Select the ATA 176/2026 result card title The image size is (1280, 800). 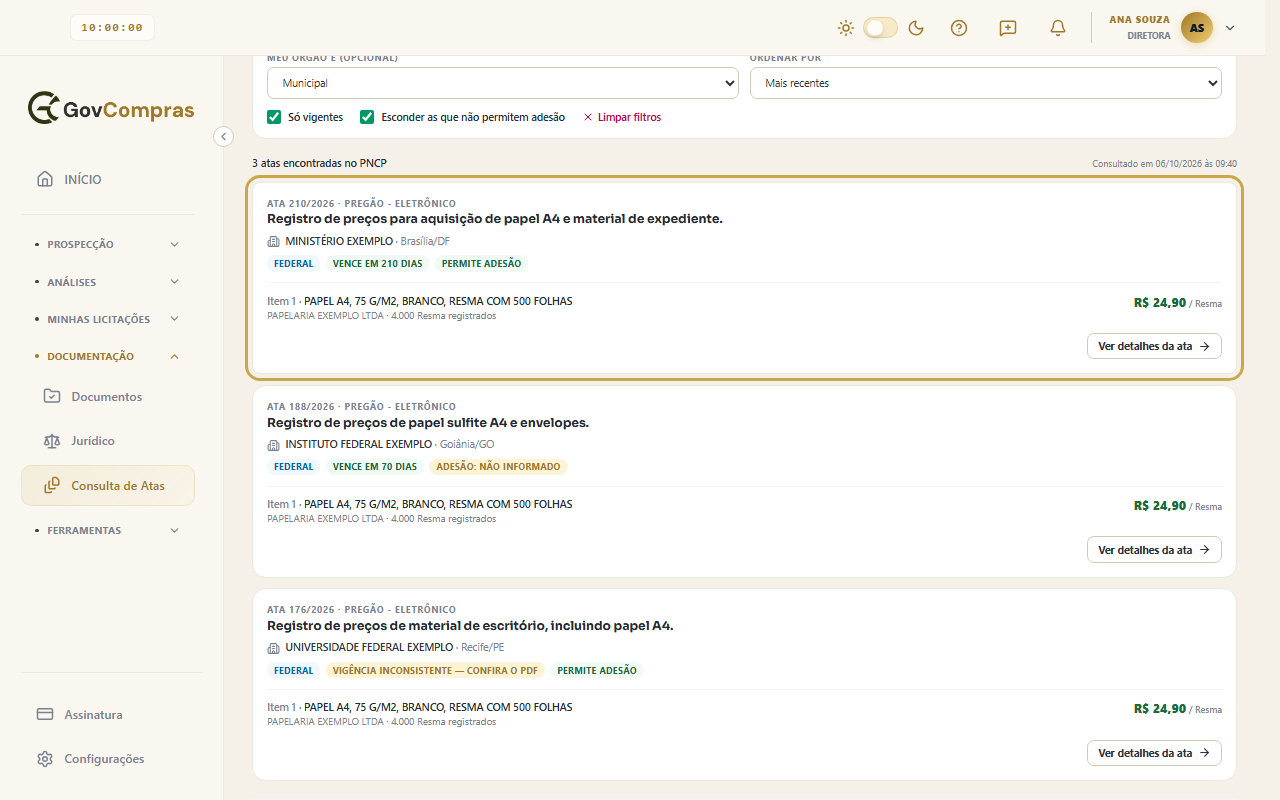[x=470, y=626]
